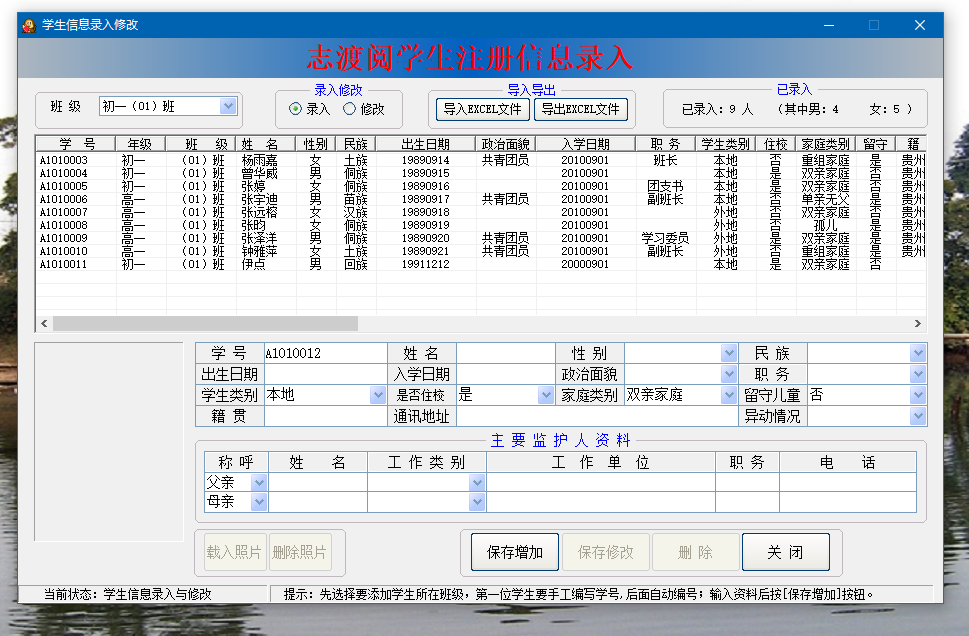Screen dimensions: 969x636
Task: Open the 父亲 guardian title dropdown
Action: pos(259,482)
